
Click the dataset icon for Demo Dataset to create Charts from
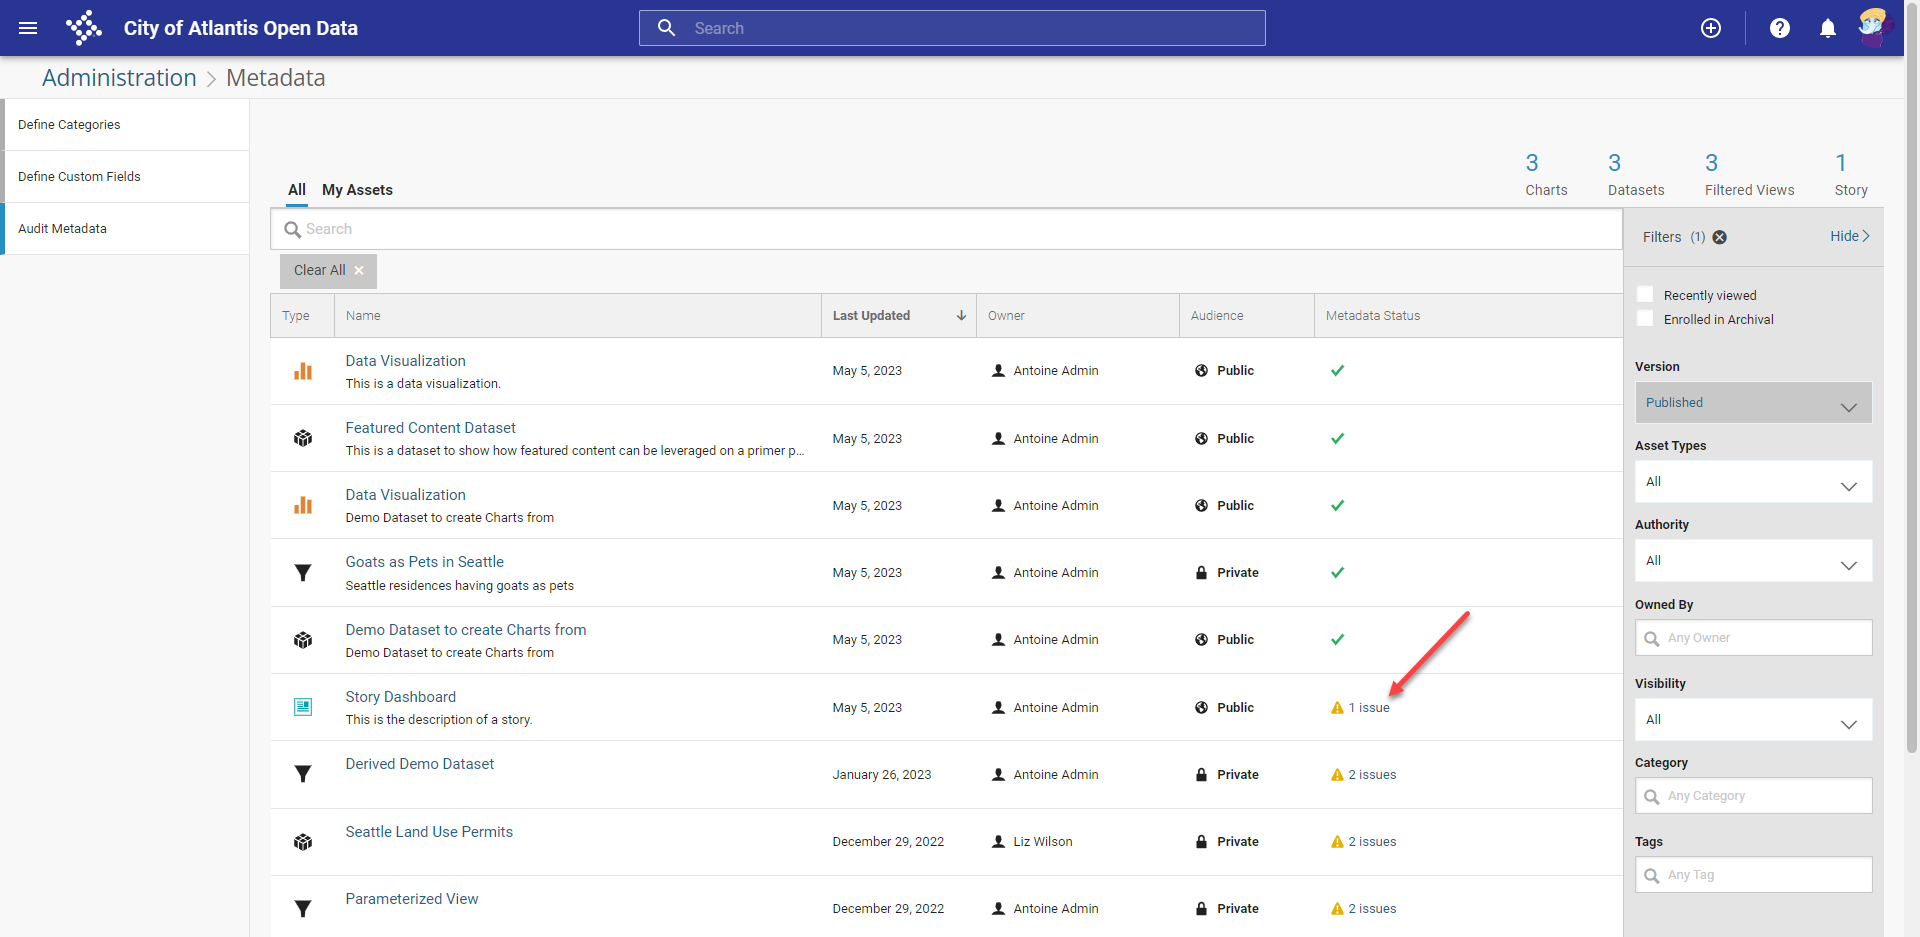click(x=303, y=640)
